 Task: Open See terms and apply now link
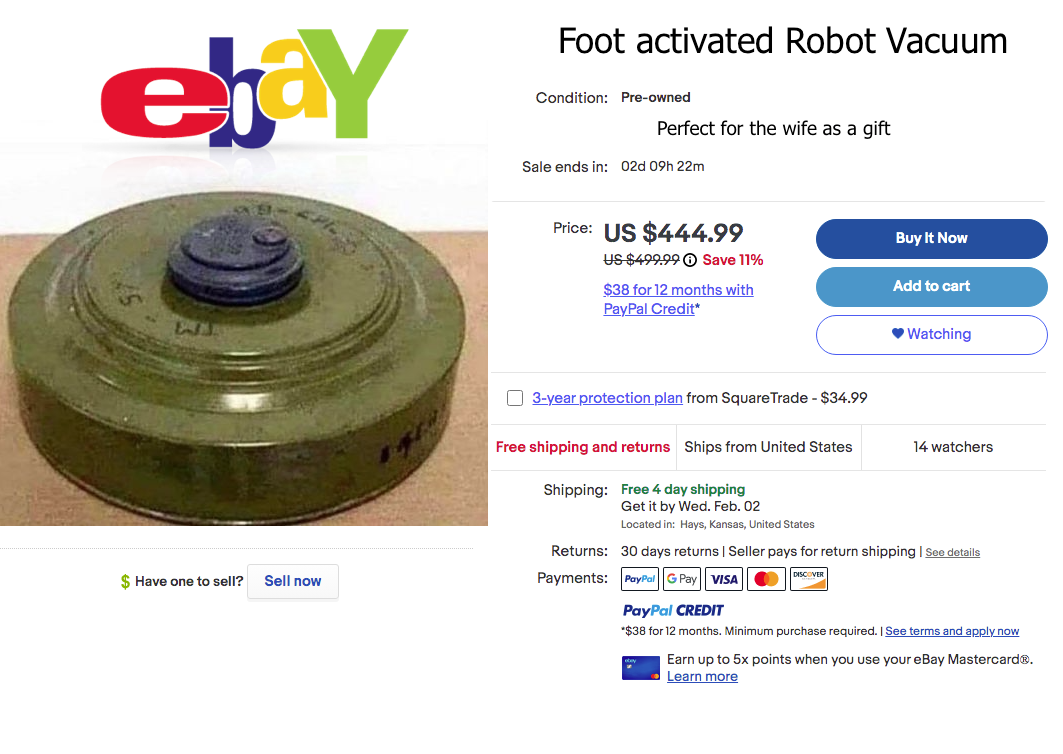point(952,631)
